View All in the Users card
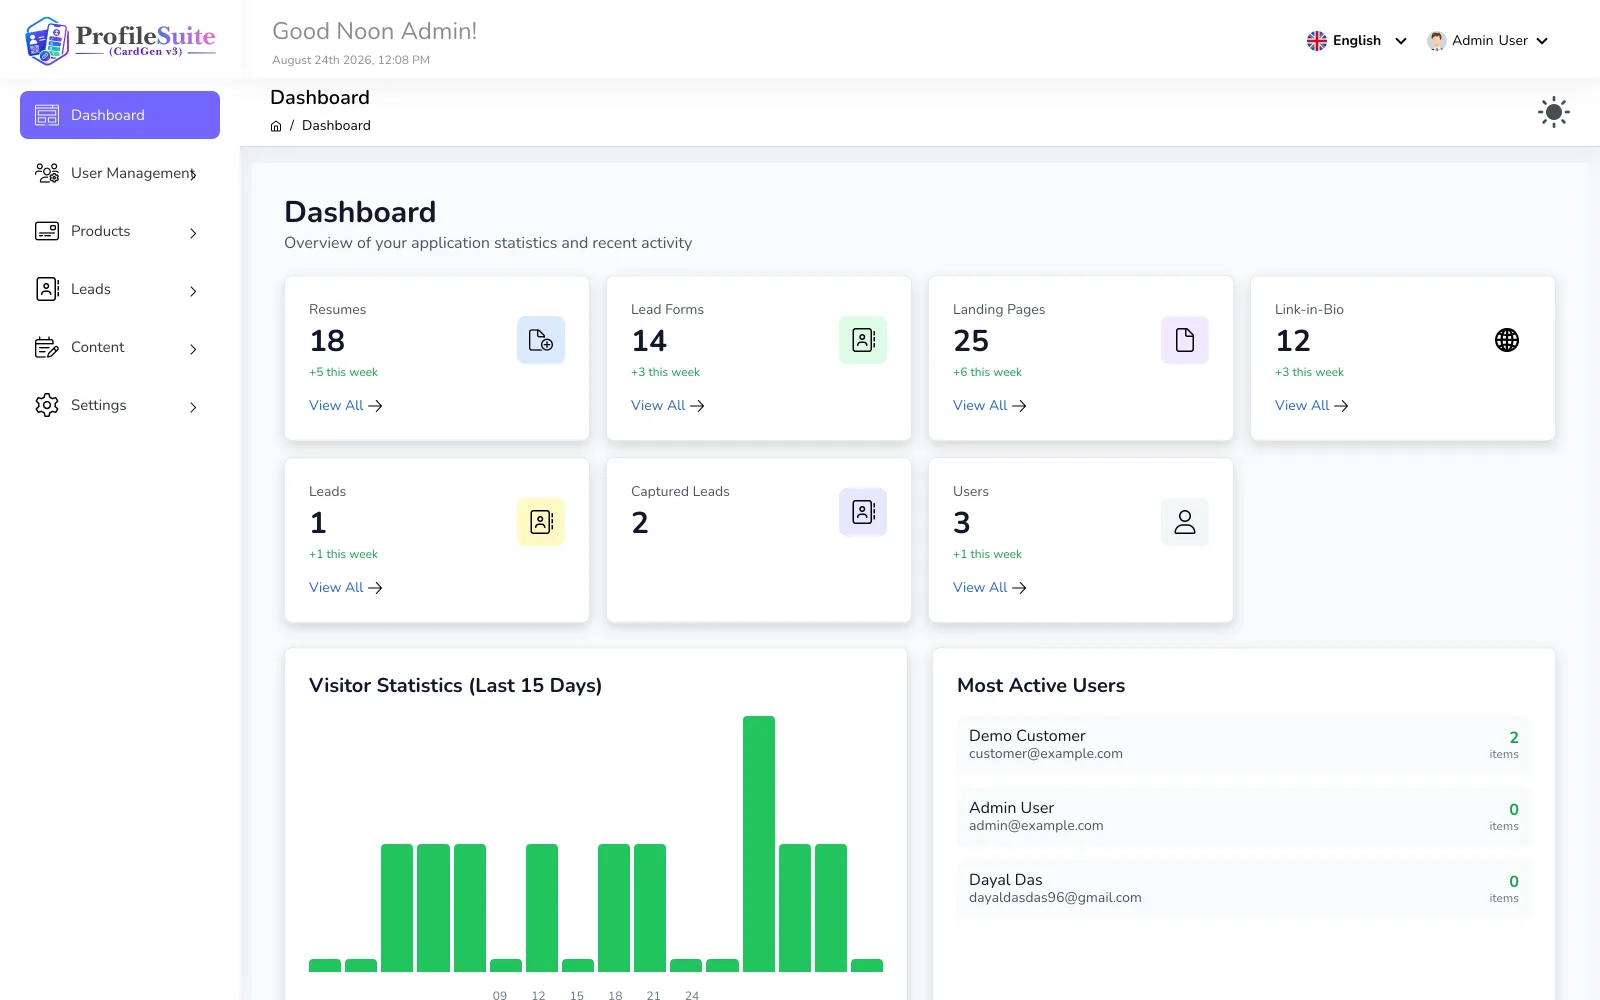 (990, 587)
